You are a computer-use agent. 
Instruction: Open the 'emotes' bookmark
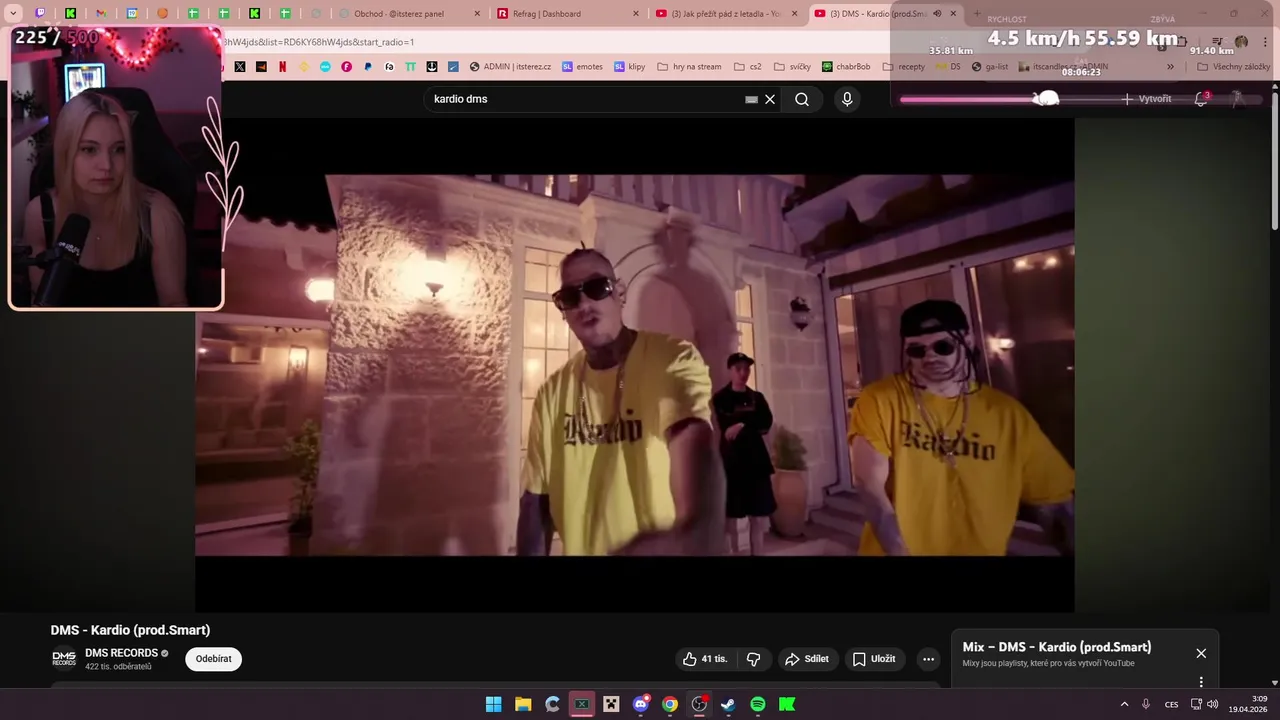582,67
